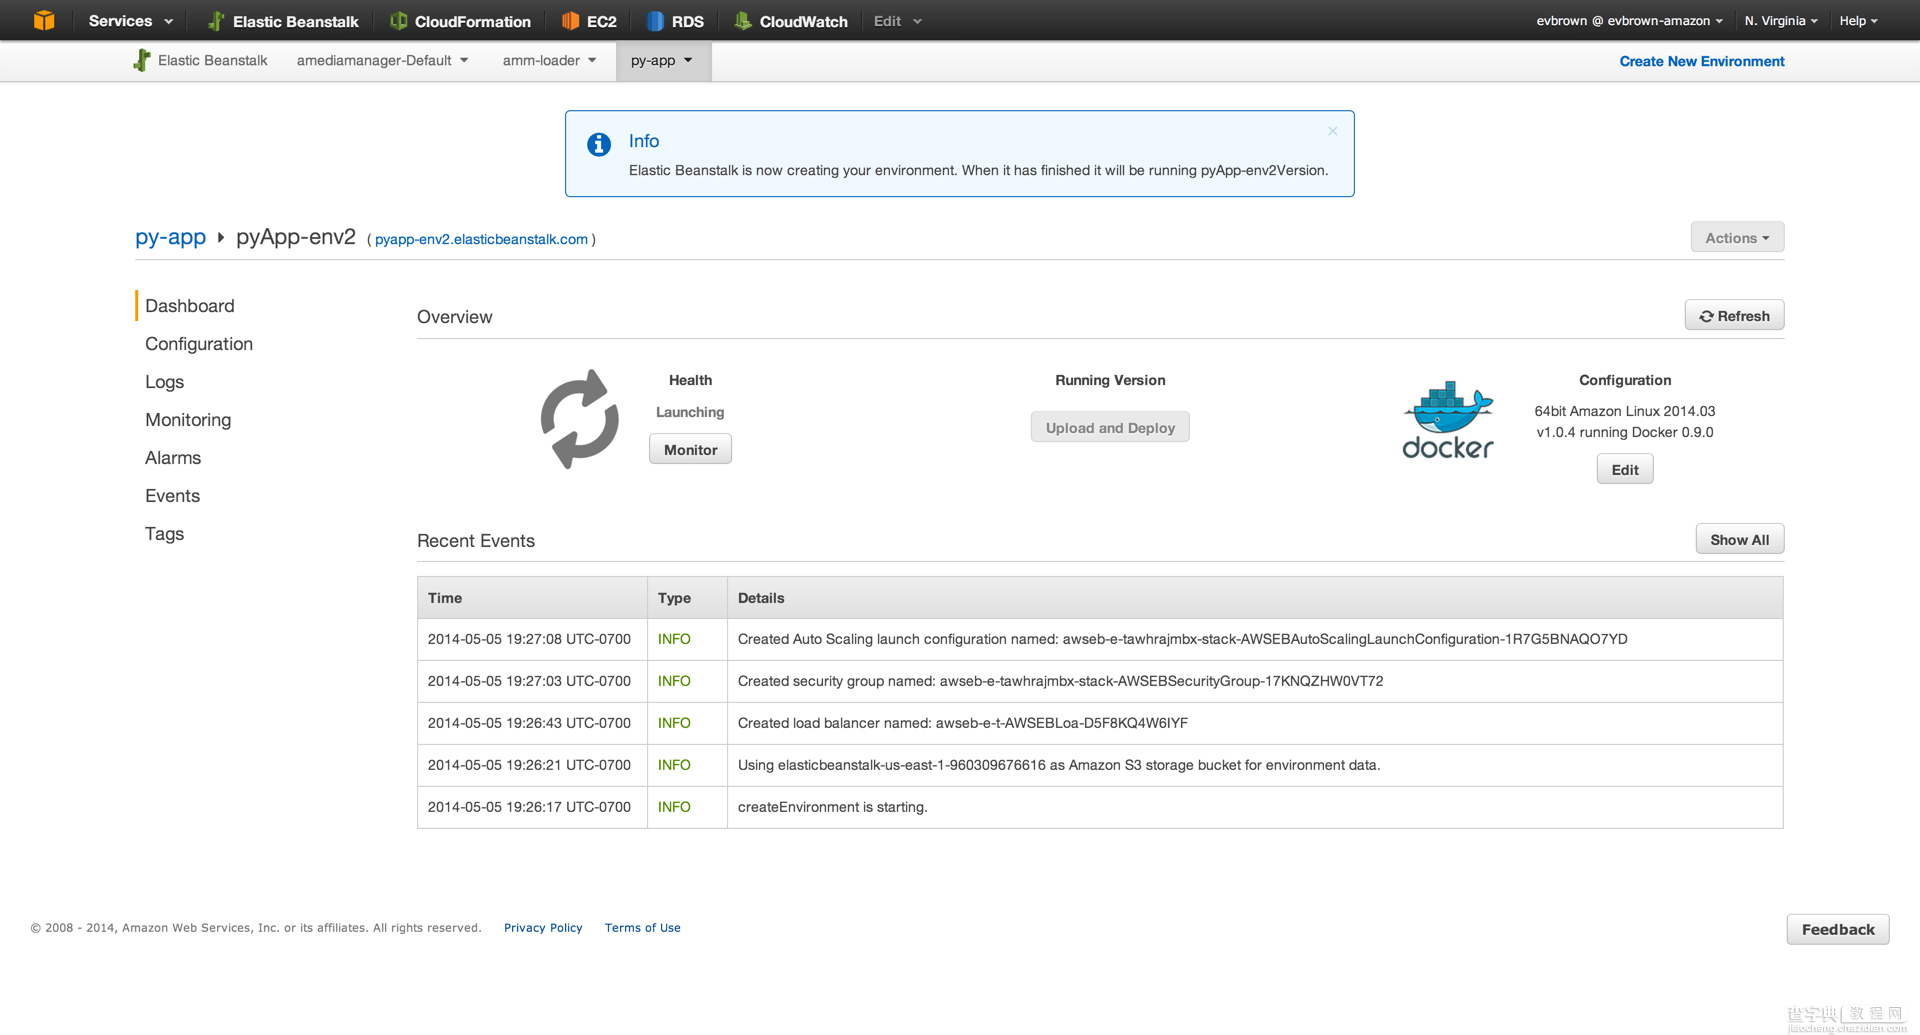Open Monitoring in the side navigation
Screen dimensions: 1920x1035
click(188, 420)
